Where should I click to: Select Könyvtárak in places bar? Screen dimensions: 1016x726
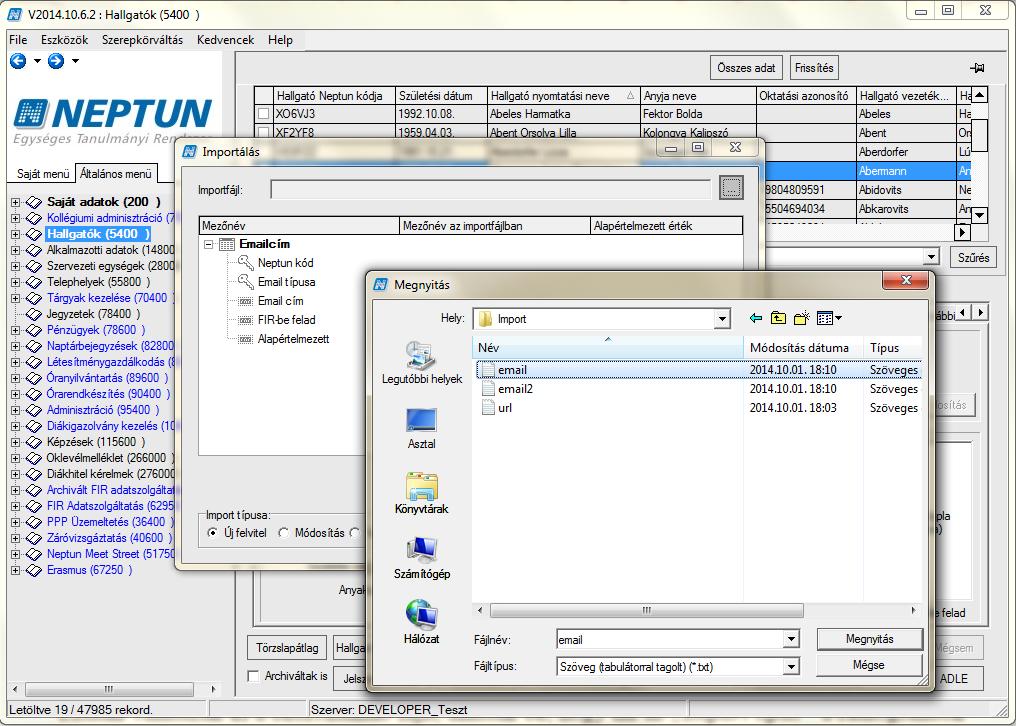tap(422, 493)
